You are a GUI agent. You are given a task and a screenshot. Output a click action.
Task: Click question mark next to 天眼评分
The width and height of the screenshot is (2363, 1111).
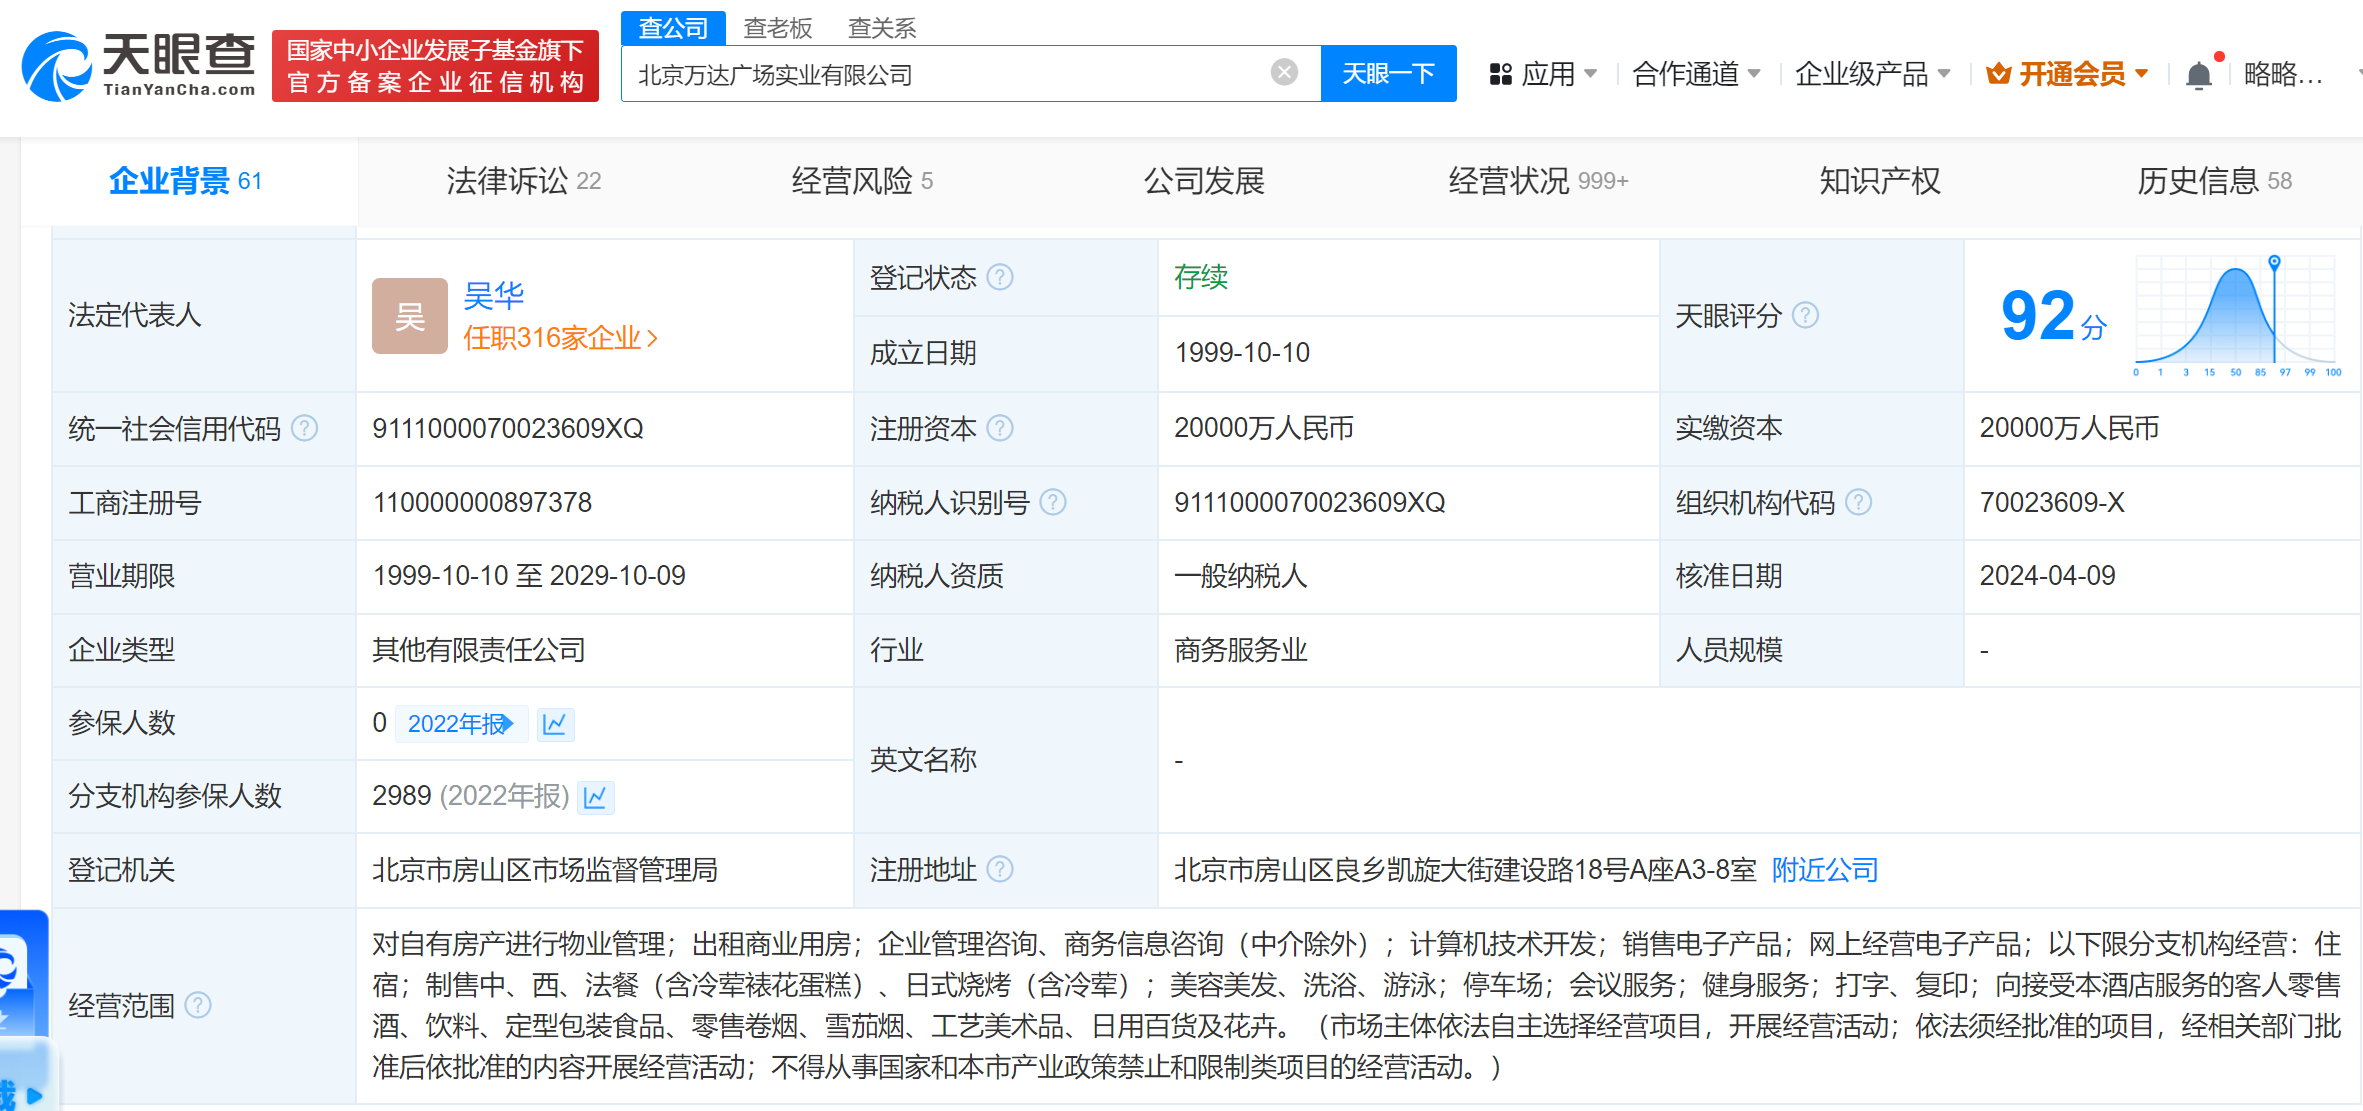click(x=1805, y=316)
